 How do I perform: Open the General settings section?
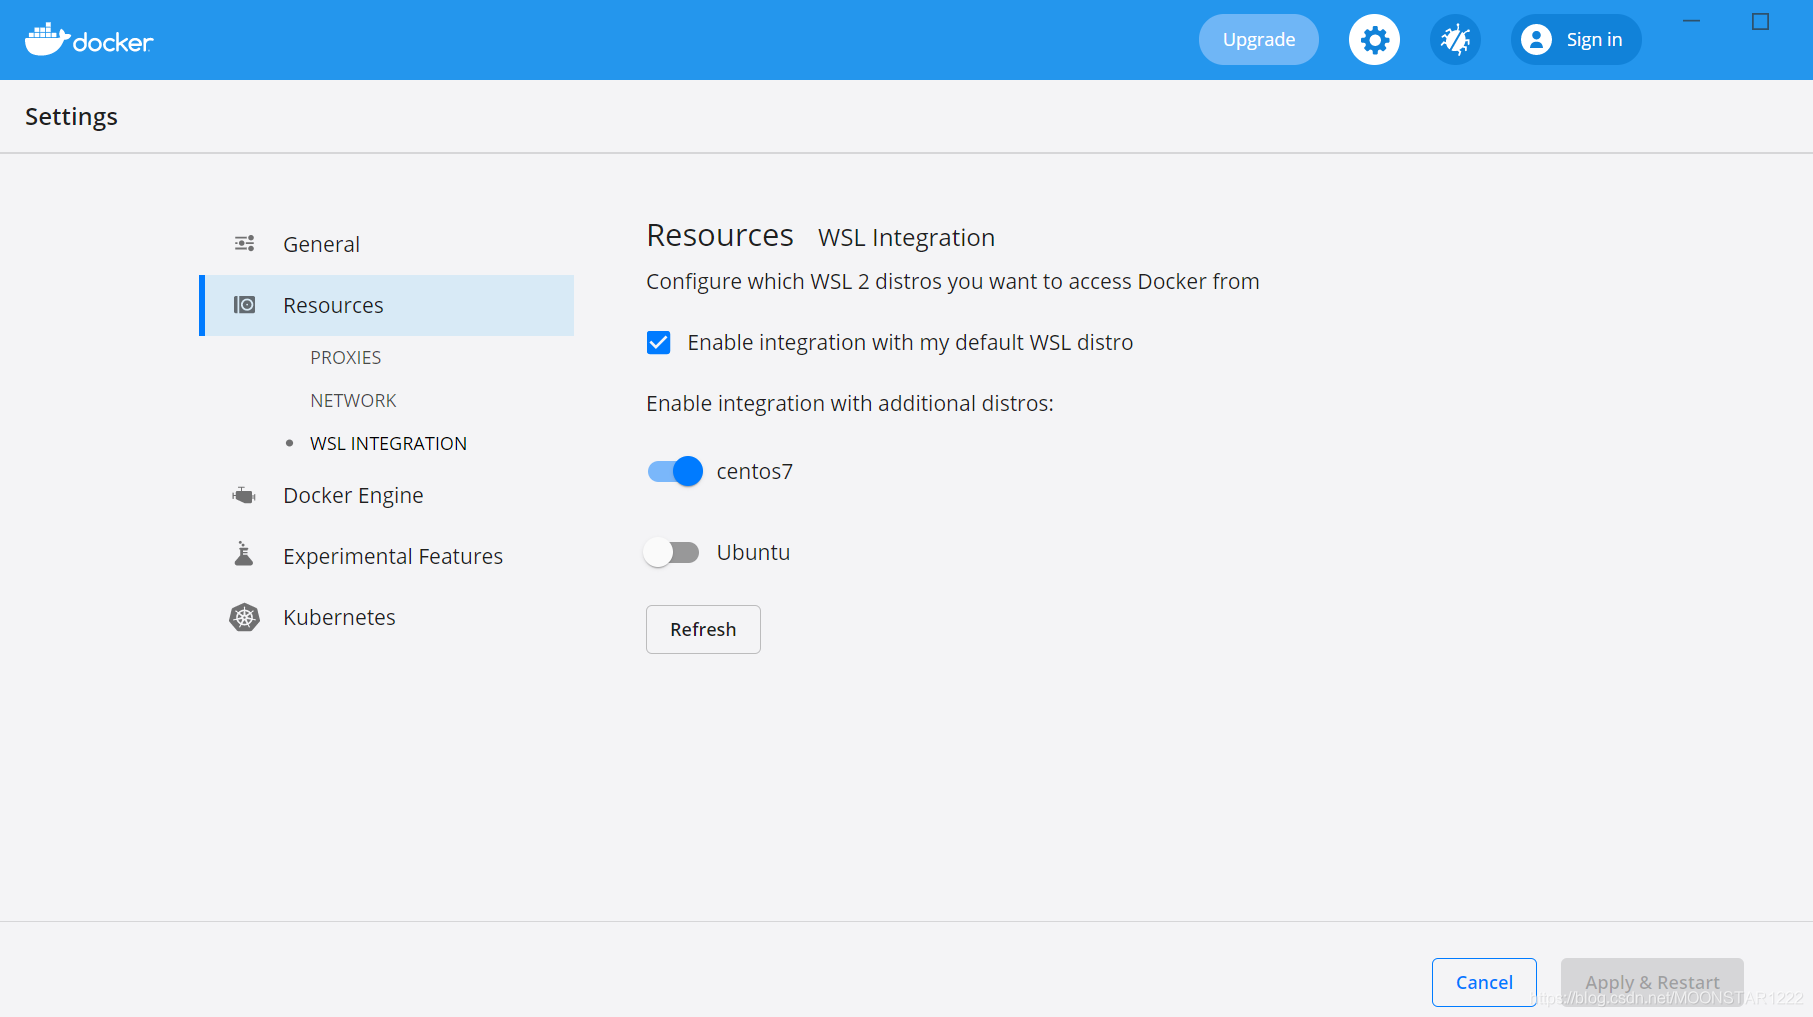click(387, 244)
